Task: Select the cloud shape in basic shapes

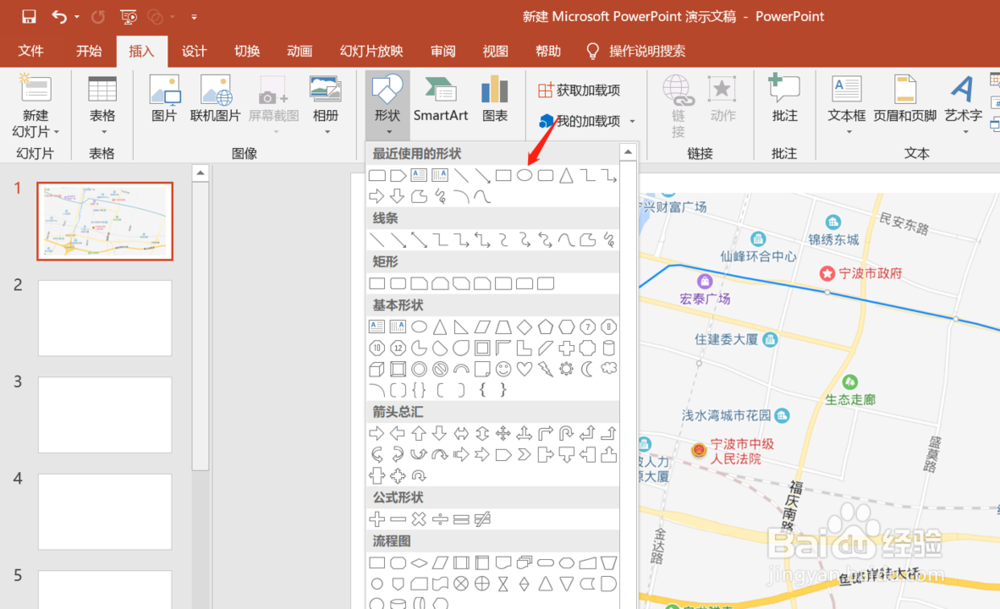Action: pos(609,369)
